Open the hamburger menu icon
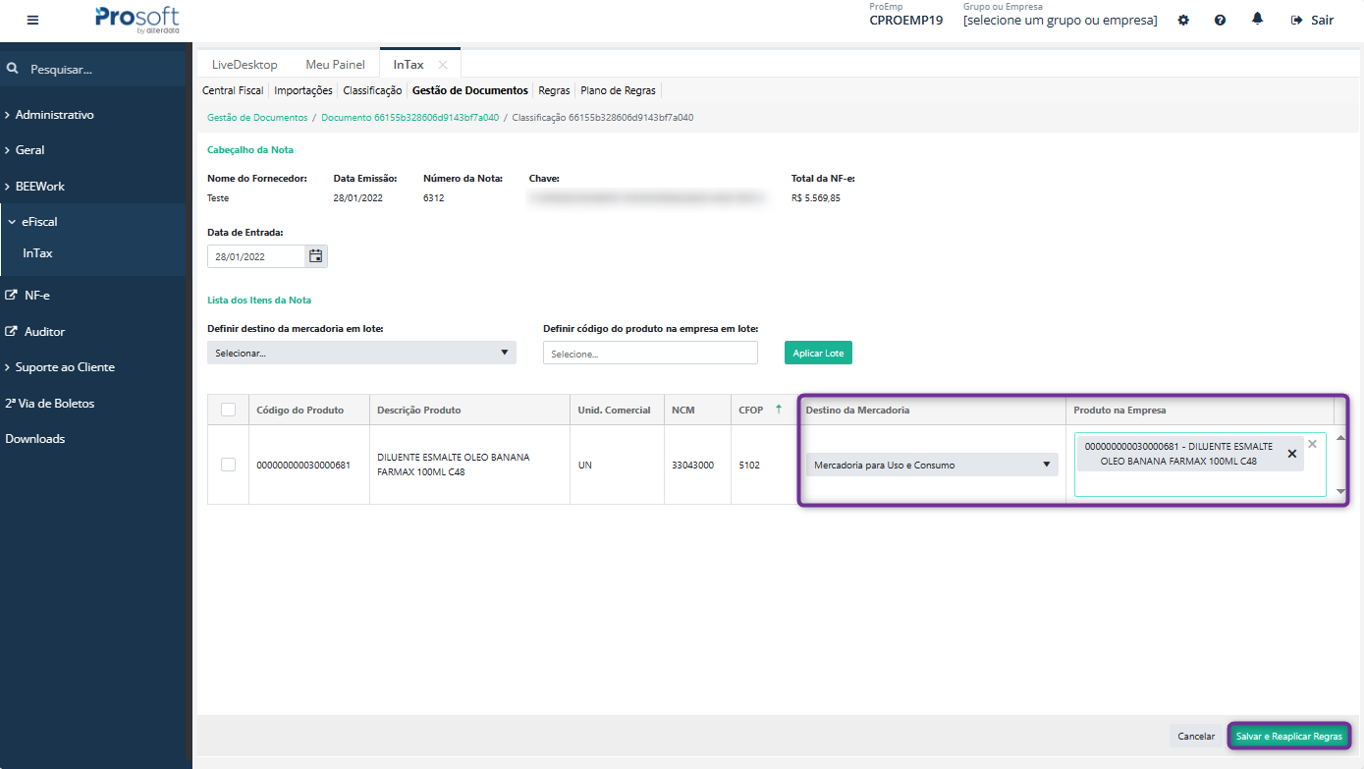Viewport: 1364px width, 769px height. click(x=33, y=20)
